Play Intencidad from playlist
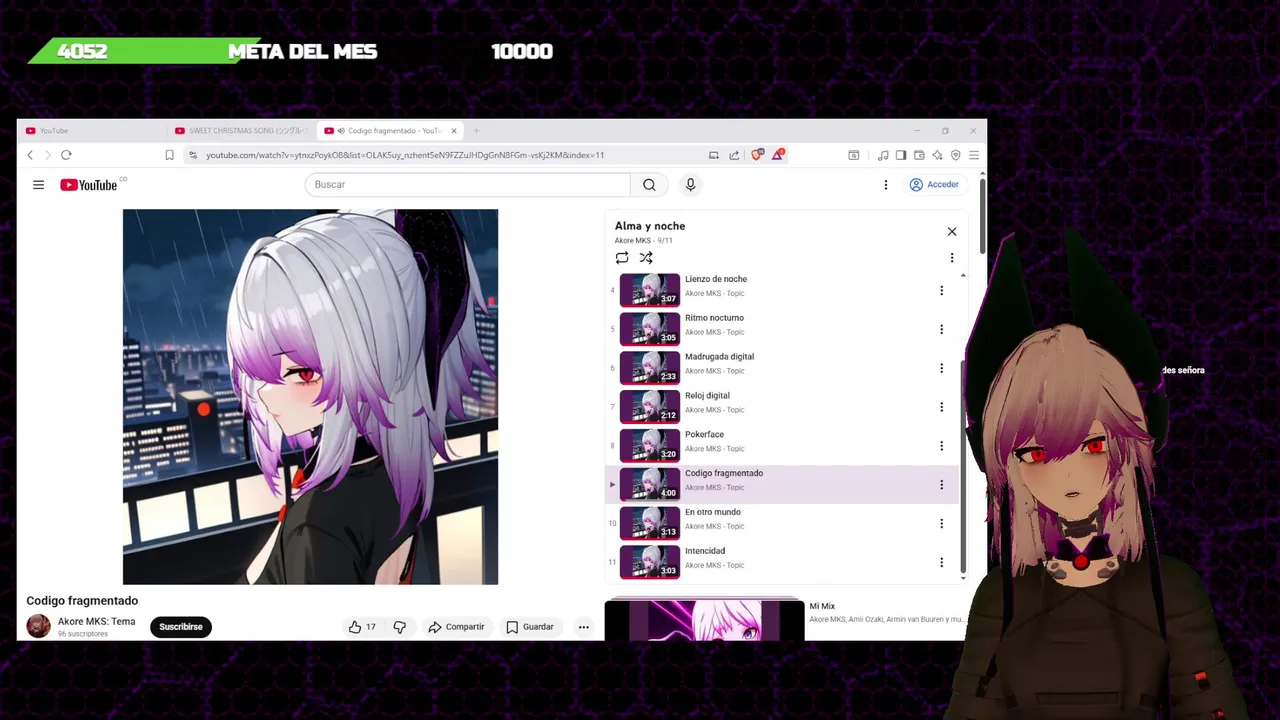 click(782, 562)
